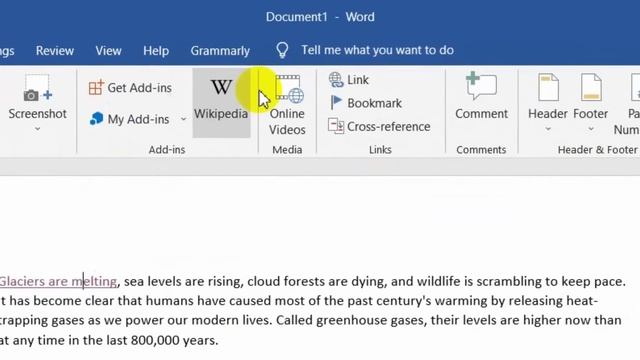The height and width of the screenshot is (360, 640).
Task: Add a Bookmark
Action: coord(366,103)
